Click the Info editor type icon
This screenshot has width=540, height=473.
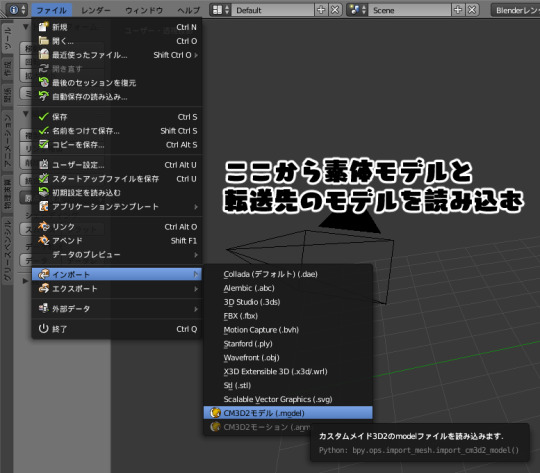[17, 10]
